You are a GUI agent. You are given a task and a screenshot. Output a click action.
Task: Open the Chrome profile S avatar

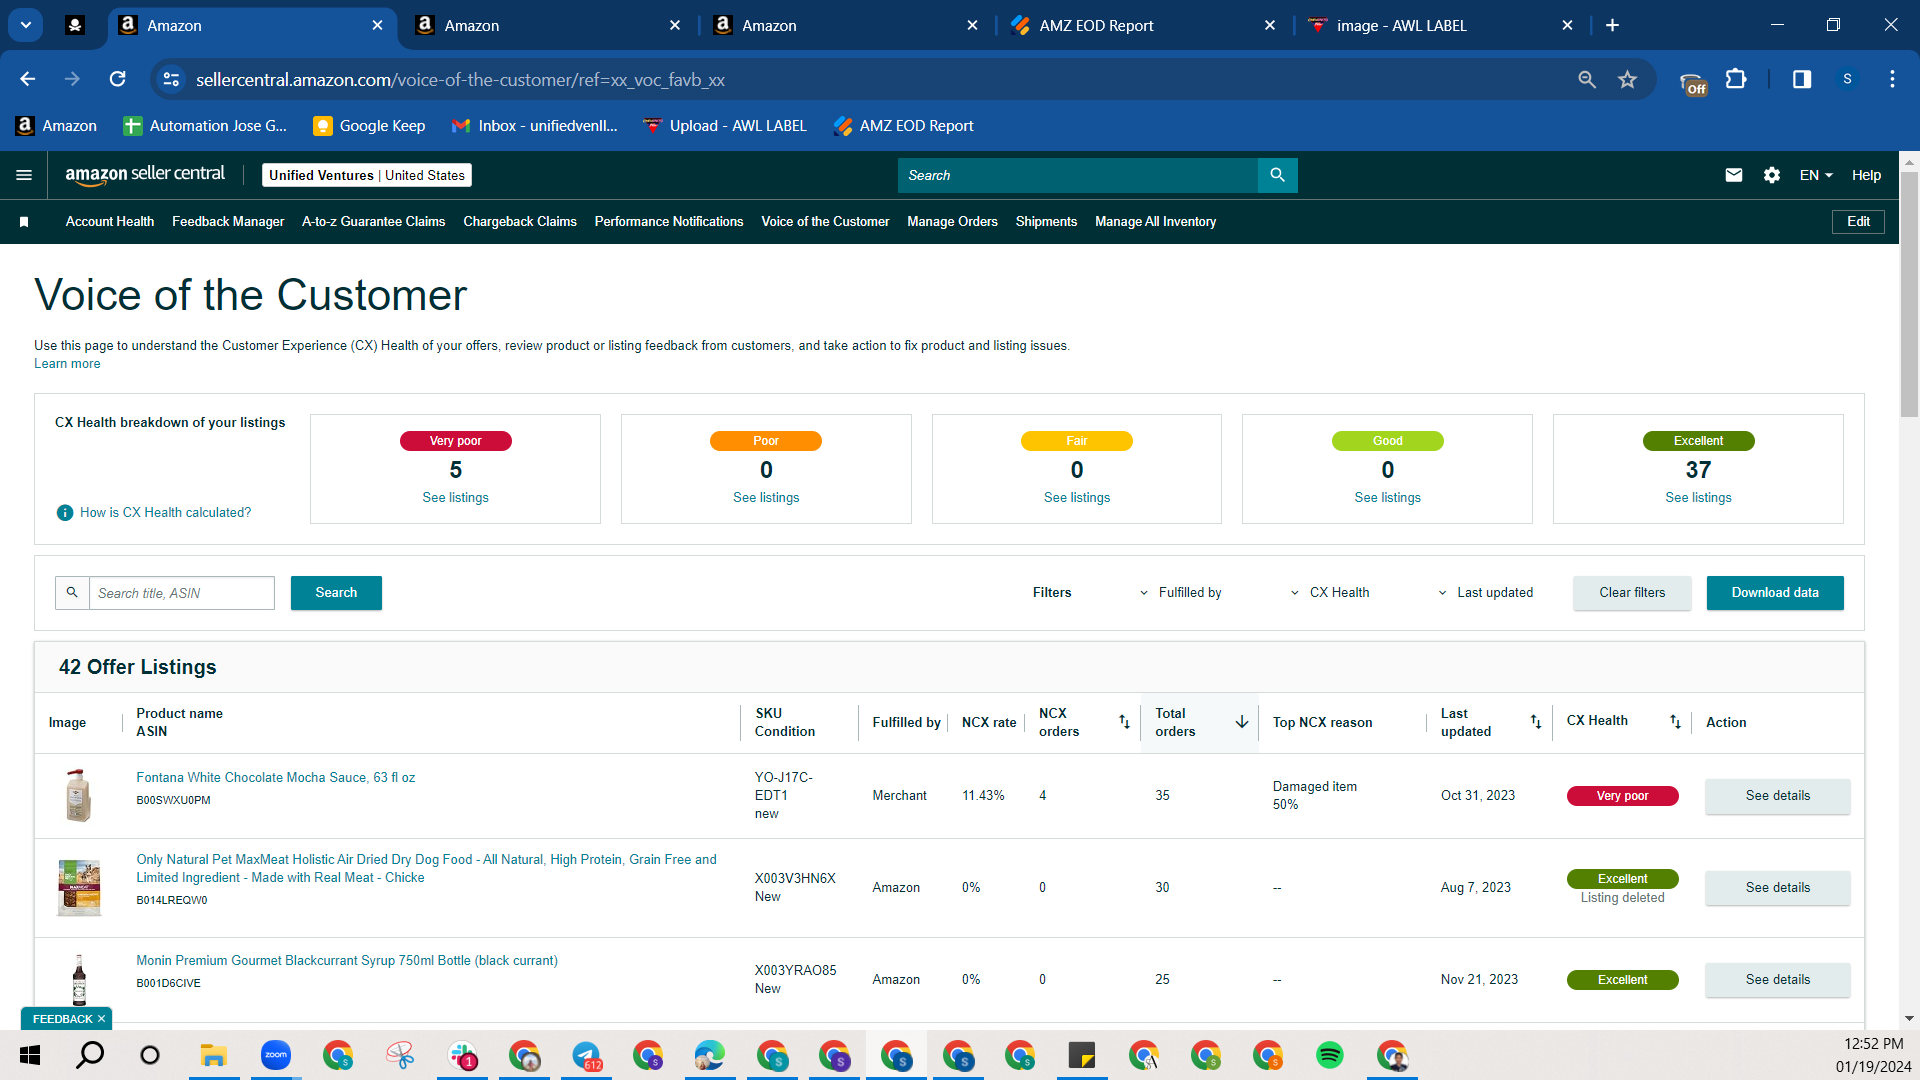[x=1847, y=79]
